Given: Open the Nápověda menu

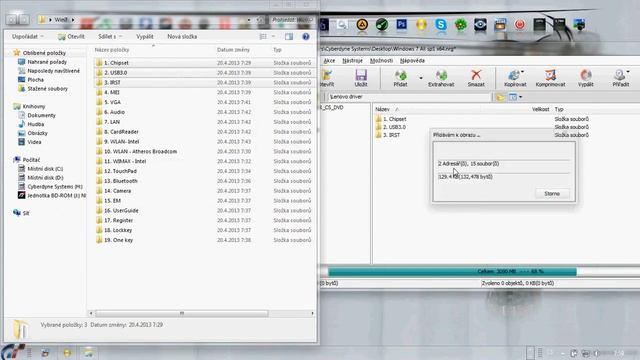Looking at the screenshot, I should tap(412, 60).
